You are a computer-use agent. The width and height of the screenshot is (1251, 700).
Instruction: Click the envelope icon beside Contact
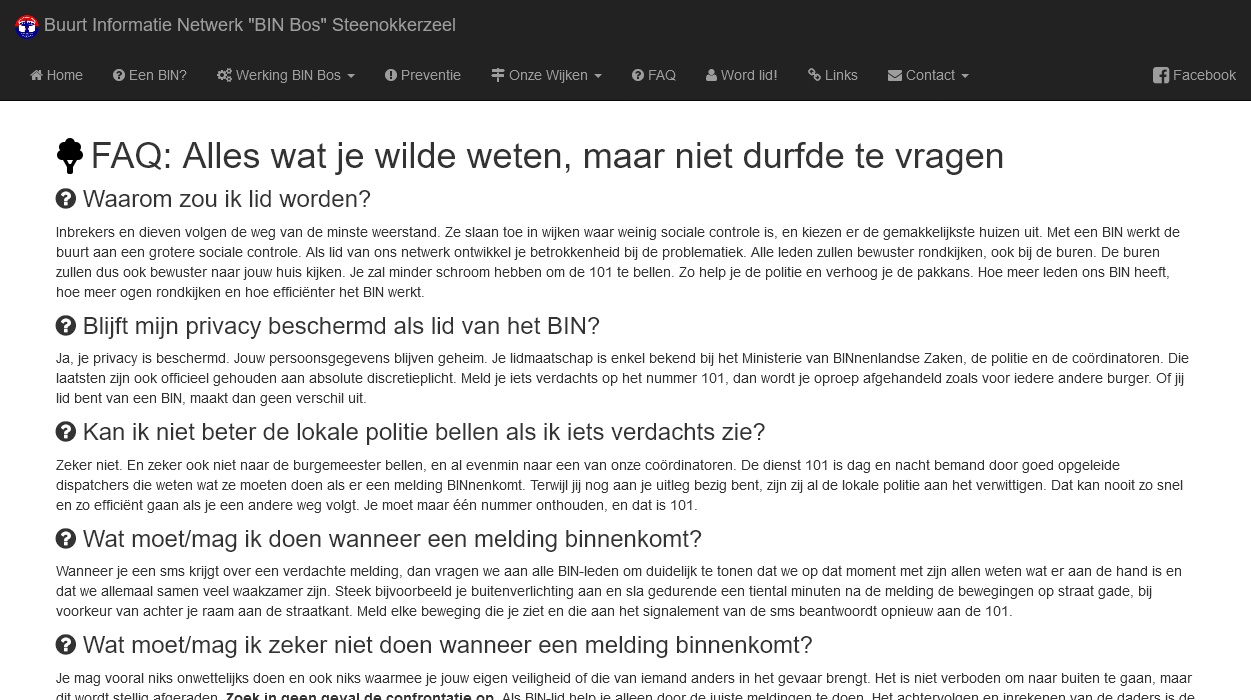895,75
